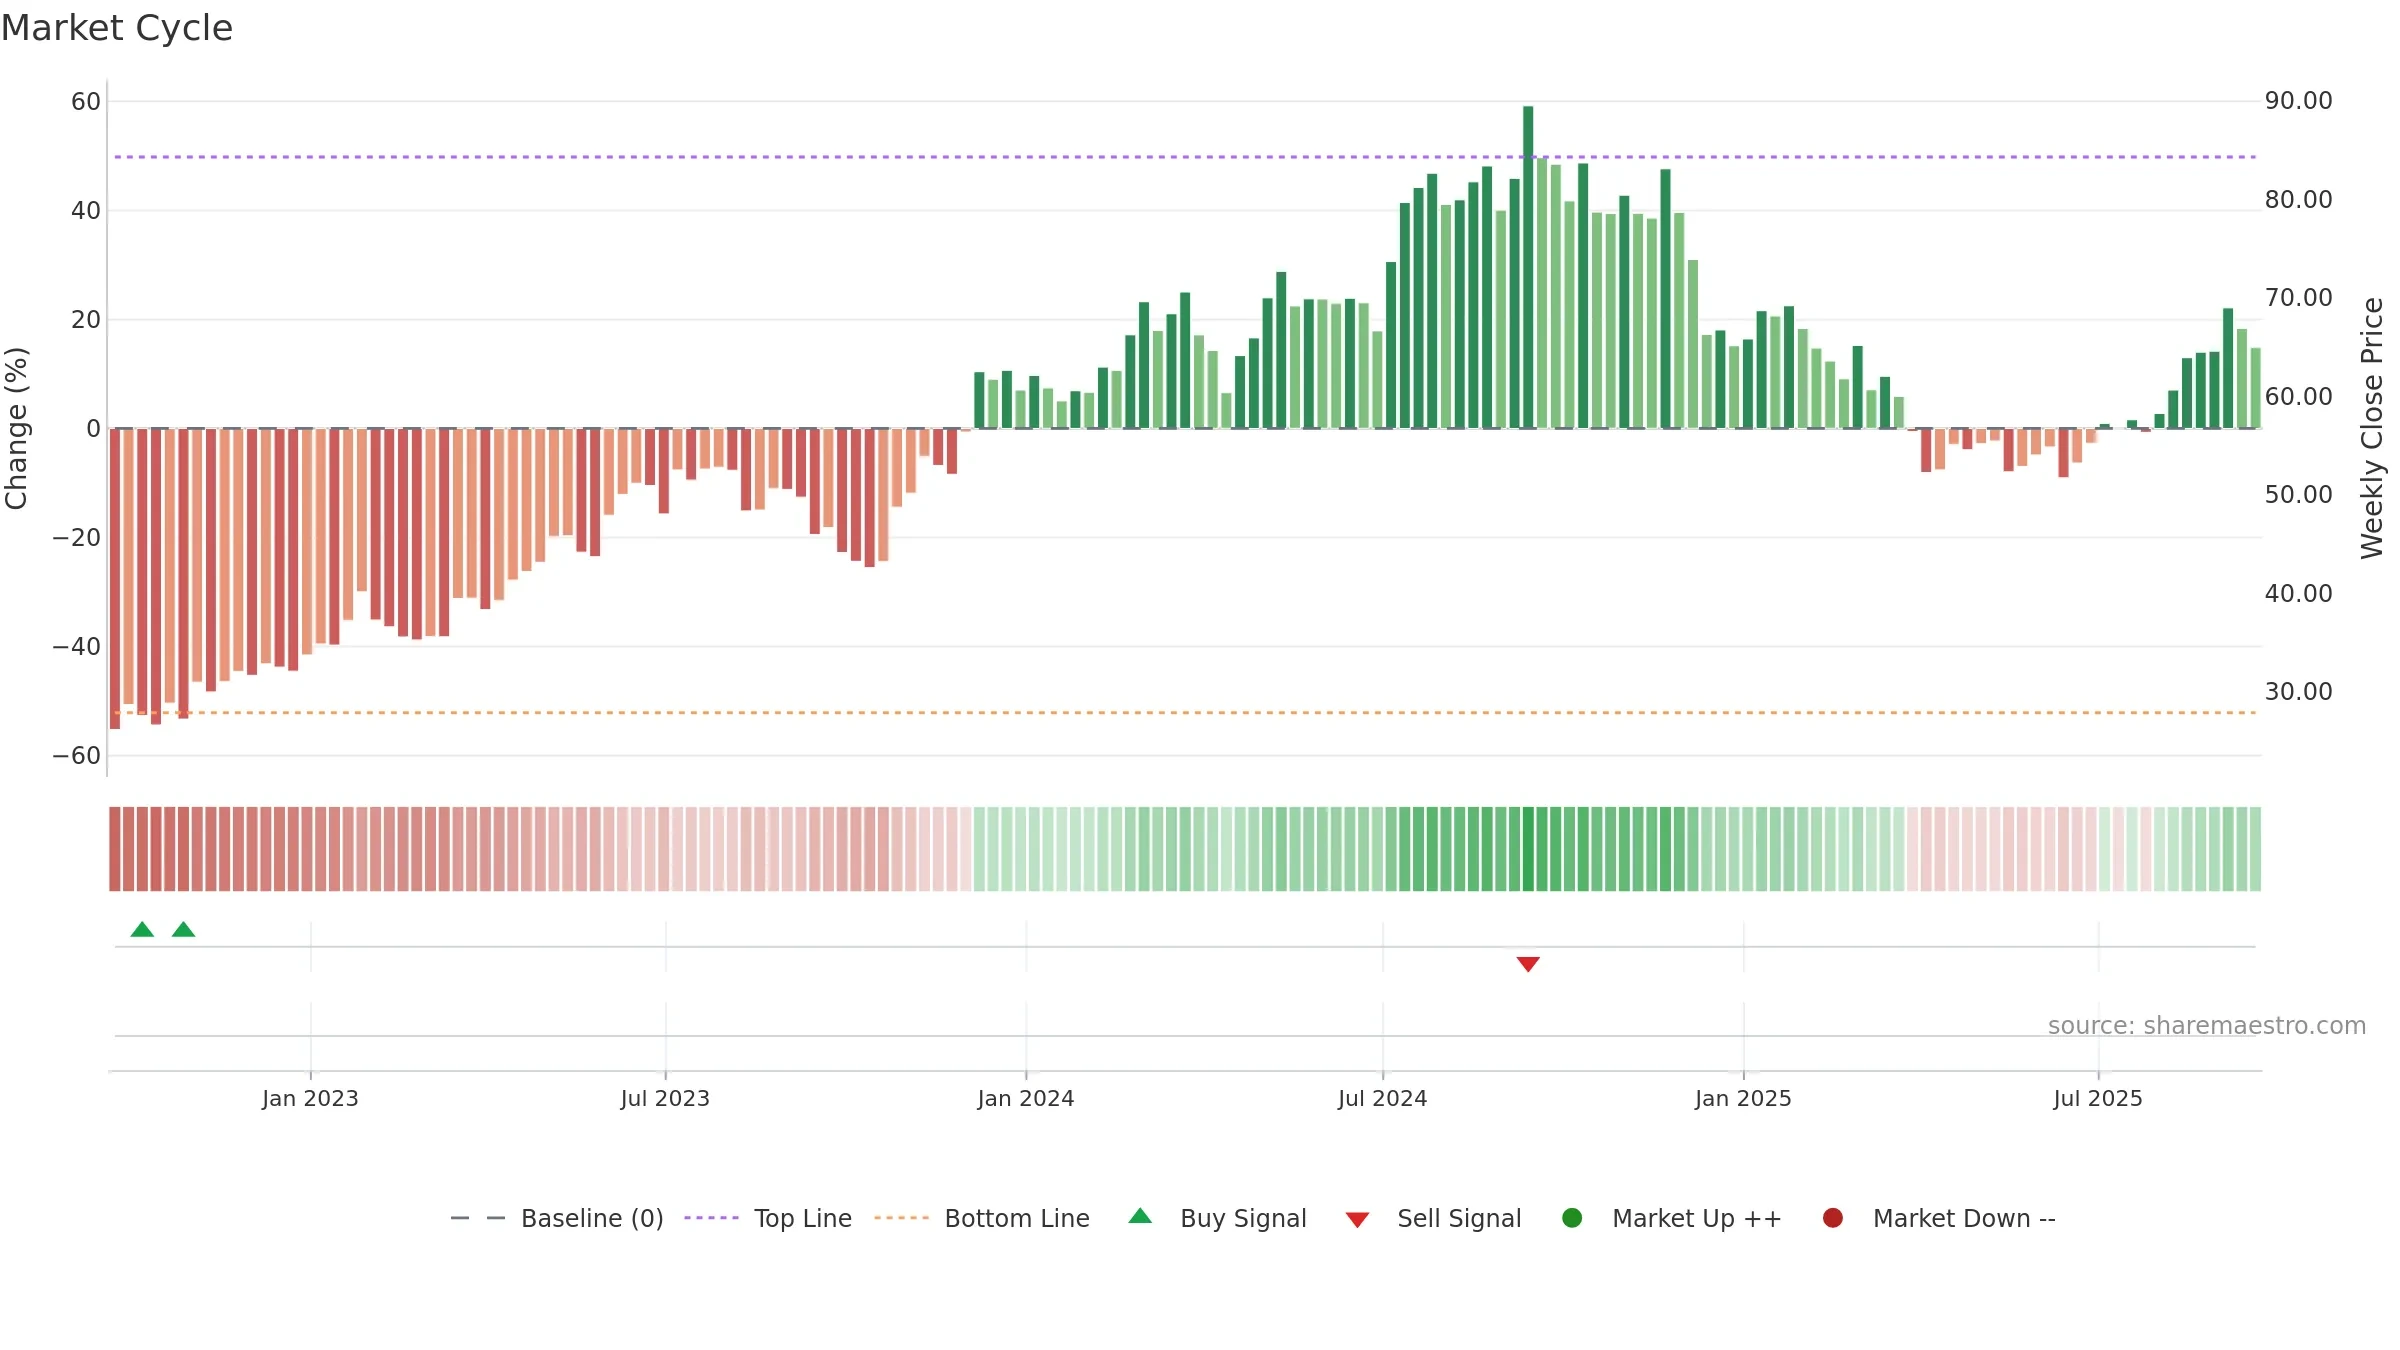Click the −60 change axis label

77,756
